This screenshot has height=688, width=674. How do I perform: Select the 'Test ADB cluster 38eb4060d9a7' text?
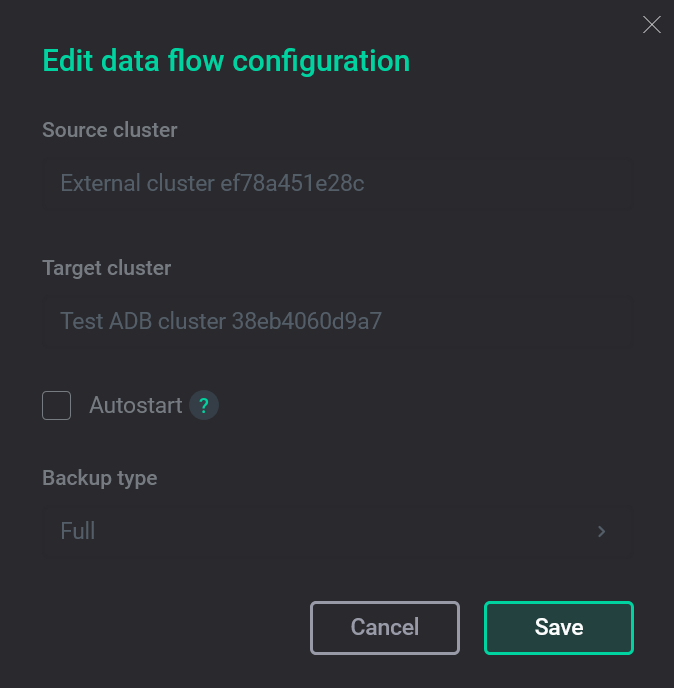(x=221, y=321)
